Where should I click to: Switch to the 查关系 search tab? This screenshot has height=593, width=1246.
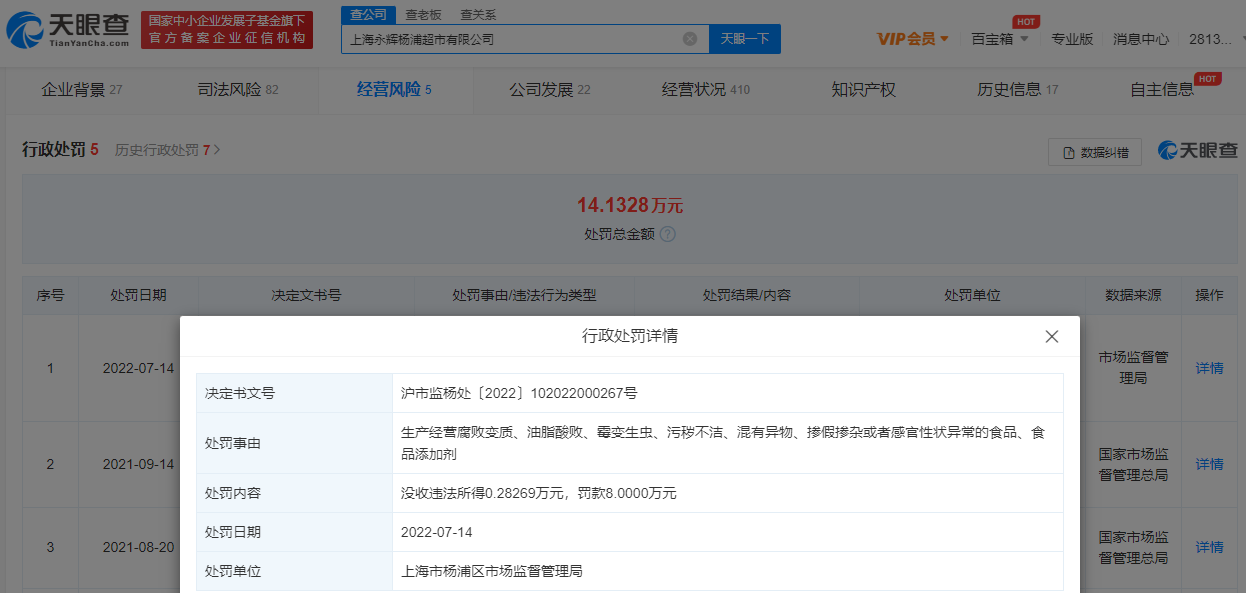pos(478,15)
